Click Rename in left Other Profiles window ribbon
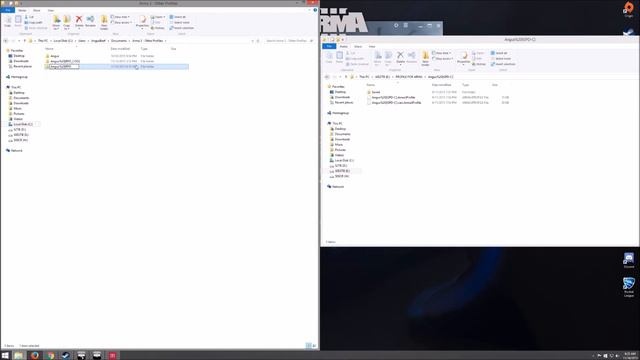This screenshot has height=360, width=640. 90,21
